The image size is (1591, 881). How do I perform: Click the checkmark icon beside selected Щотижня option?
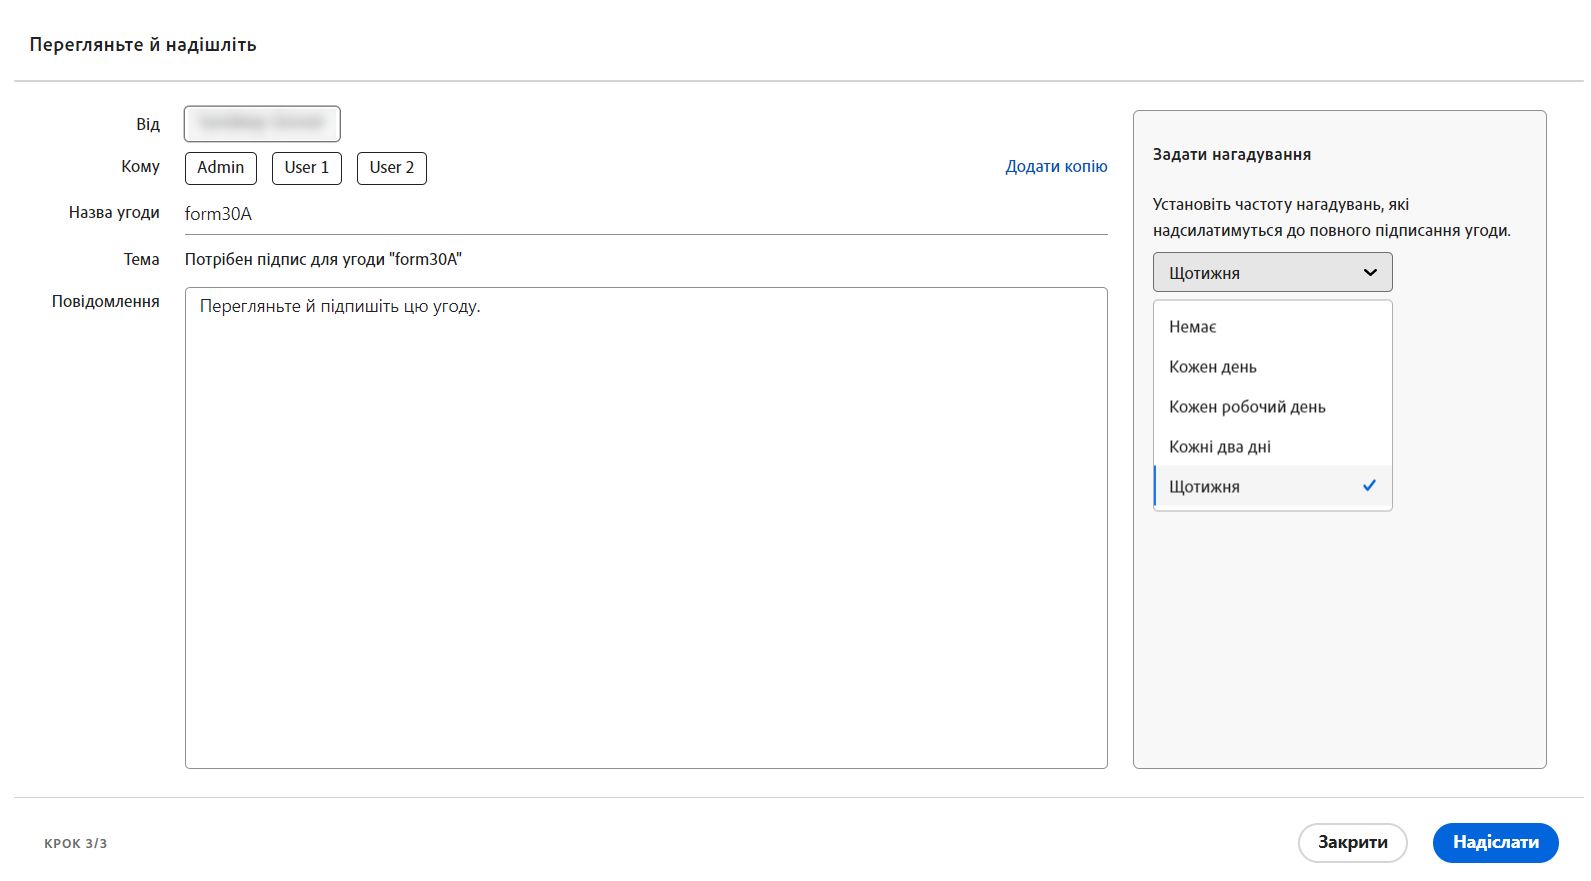(x=1369, y=486)
